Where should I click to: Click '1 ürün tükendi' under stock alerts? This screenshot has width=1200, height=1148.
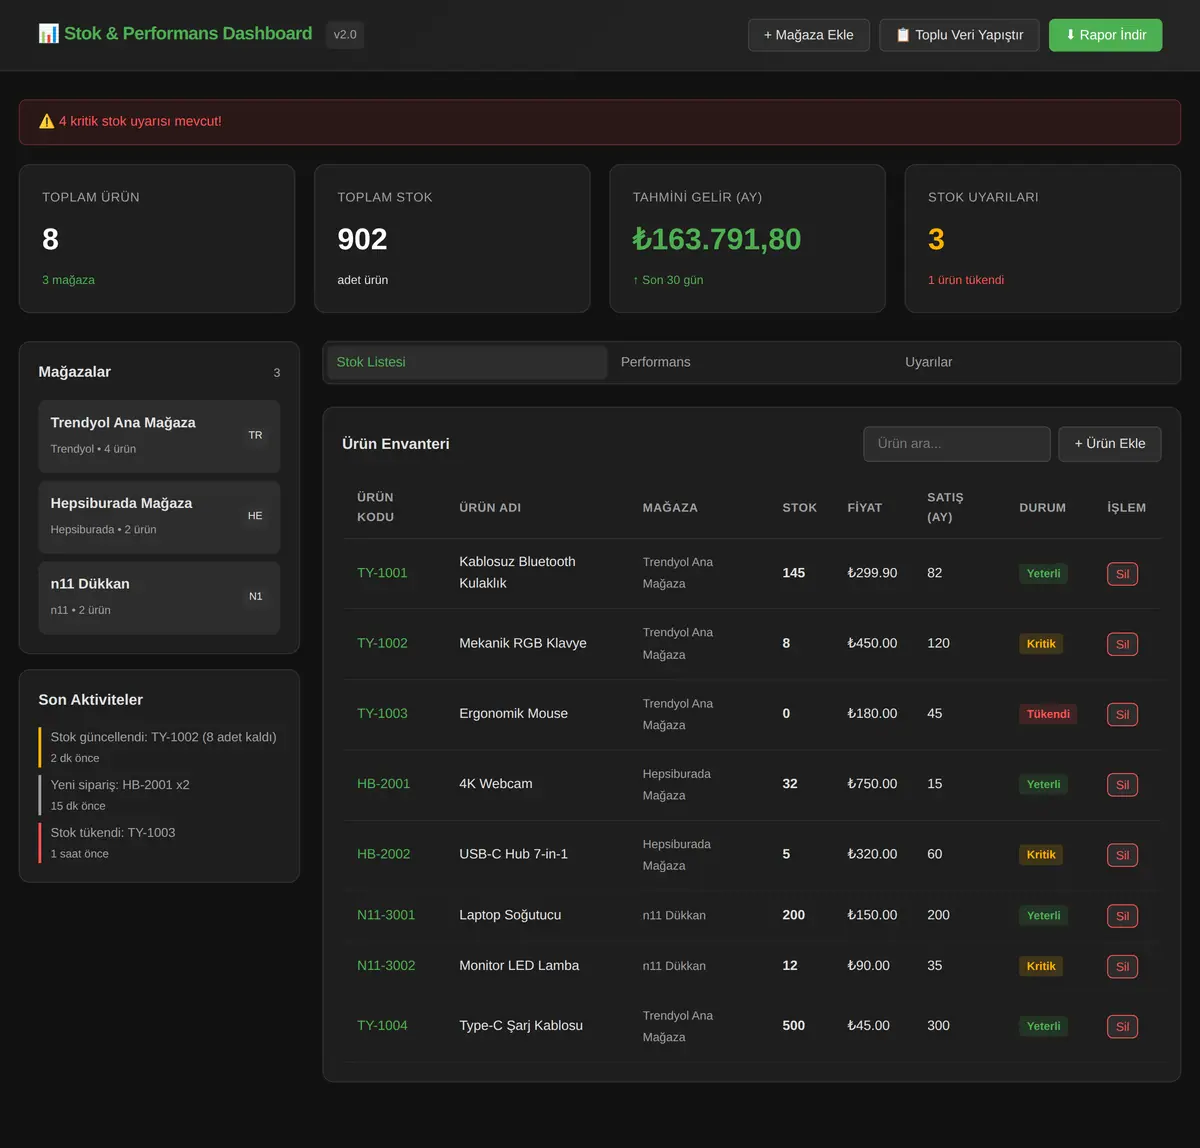point(966,280)
